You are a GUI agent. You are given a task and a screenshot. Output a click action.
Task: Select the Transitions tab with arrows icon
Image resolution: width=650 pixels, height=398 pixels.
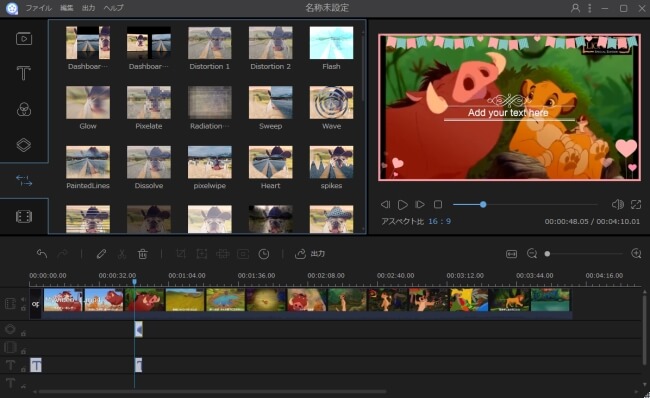24,181
